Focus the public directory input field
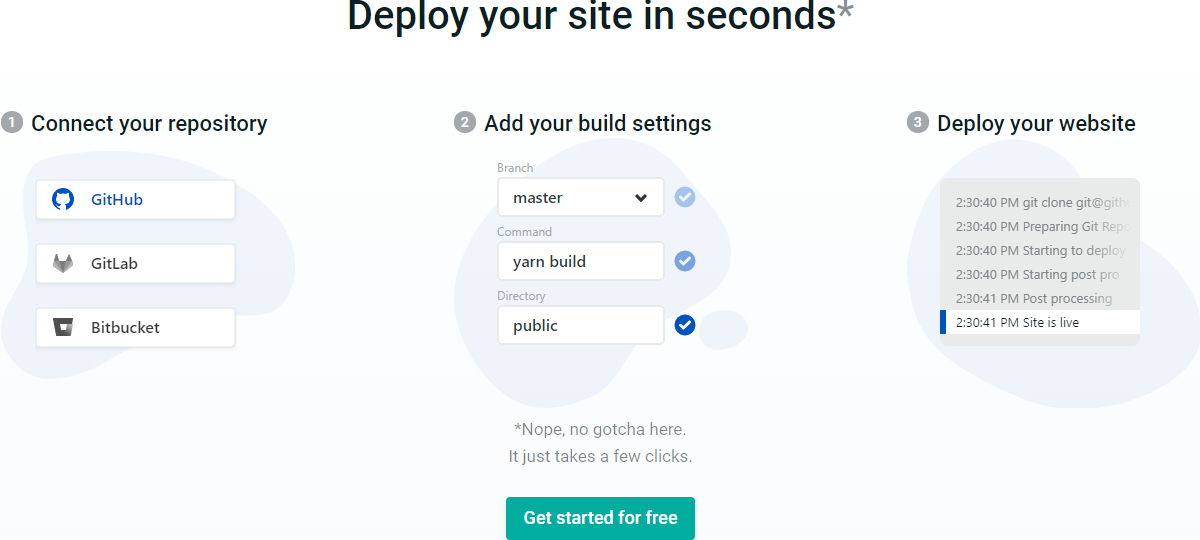This screenshot has height=540, width=1200. click(x=580, y=326)
